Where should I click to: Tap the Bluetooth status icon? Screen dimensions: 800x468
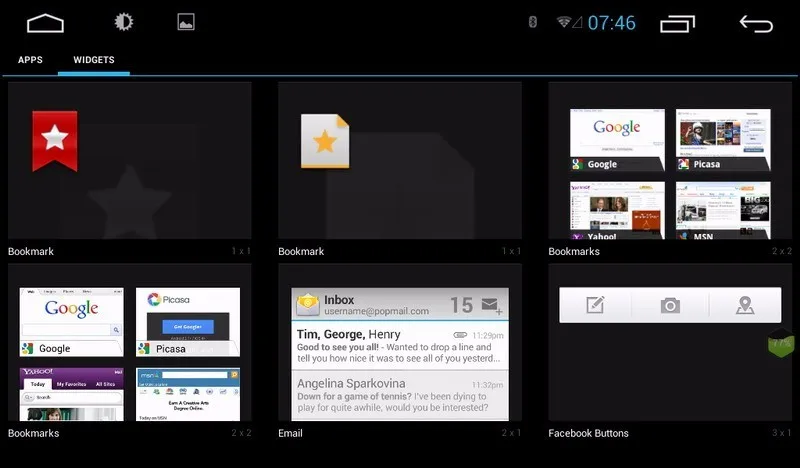click(532, 22)
